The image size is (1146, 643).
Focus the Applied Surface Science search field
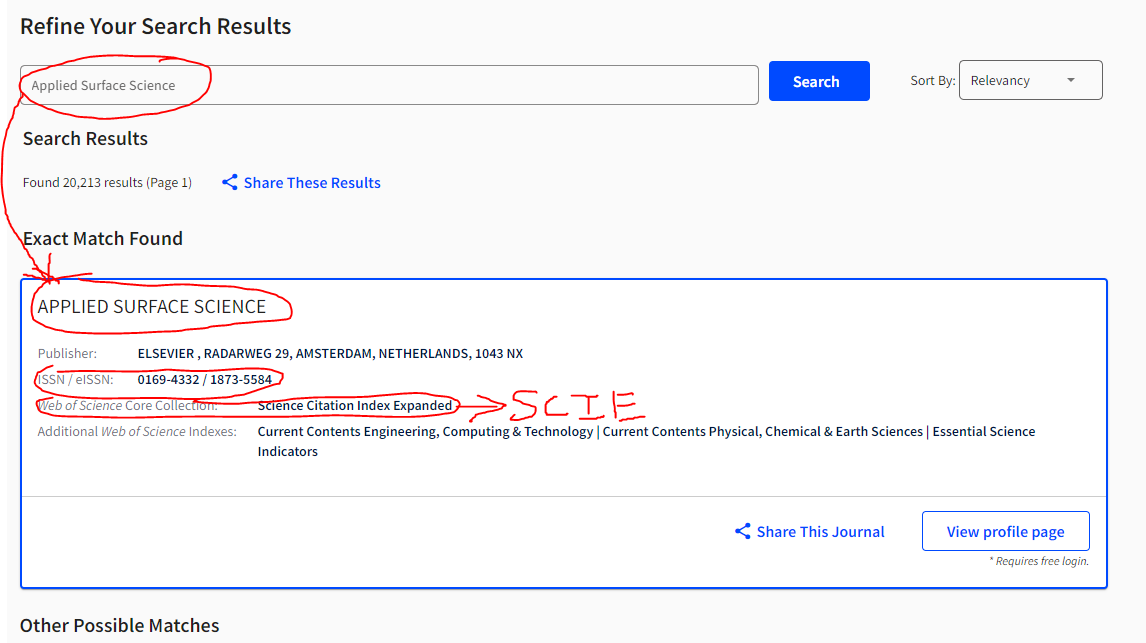[389, 85]
